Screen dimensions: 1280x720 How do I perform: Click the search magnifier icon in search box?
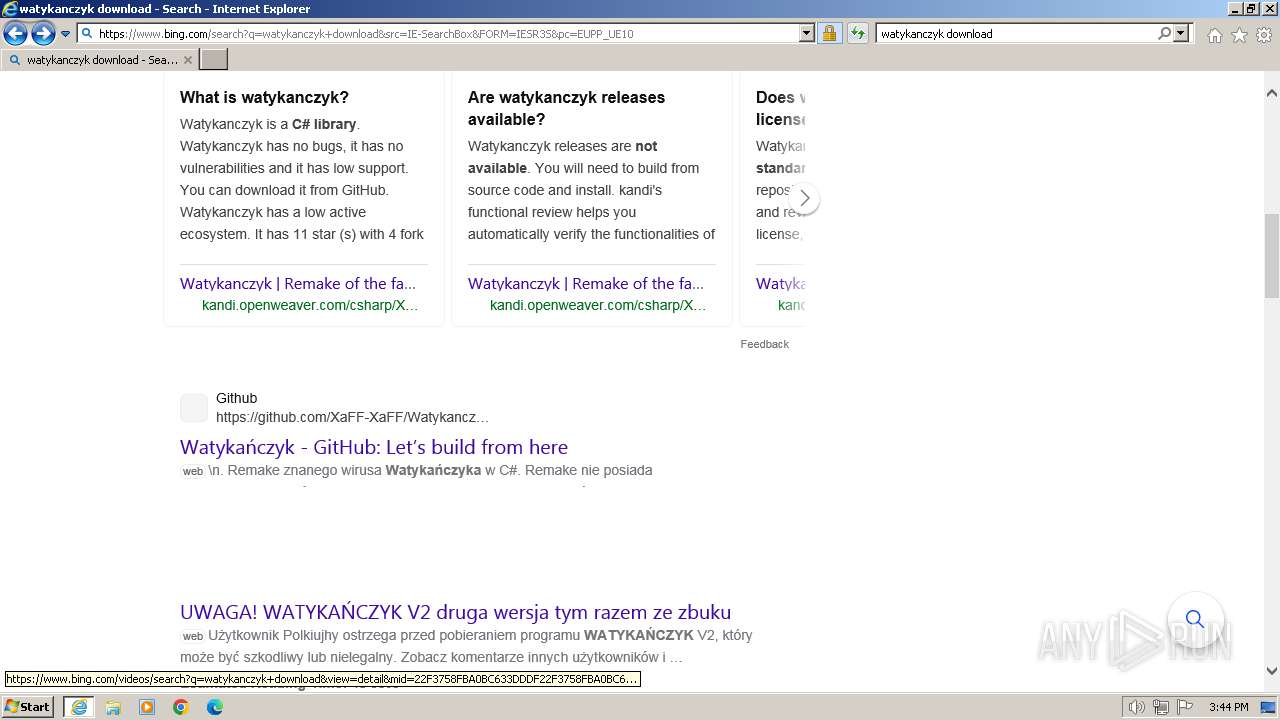[1164, 33]
